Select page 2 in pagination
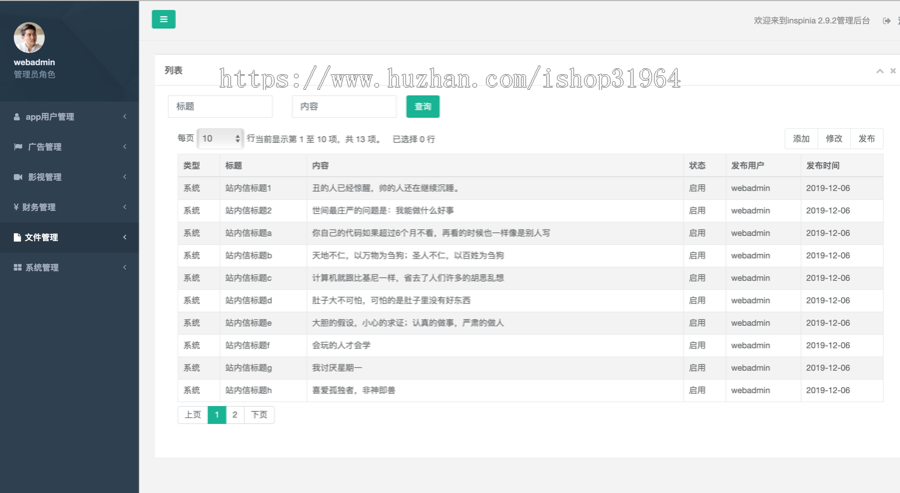The height and width of the screenshot is (493, 900). coord(235,414)
